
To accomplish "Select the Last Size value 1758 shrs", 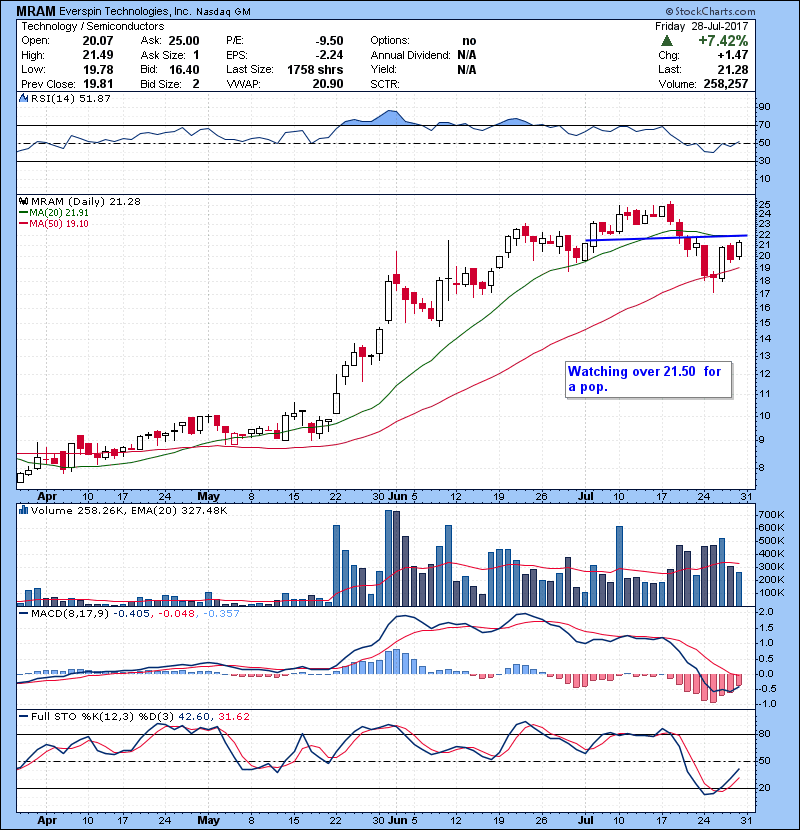I will [315, 69].
